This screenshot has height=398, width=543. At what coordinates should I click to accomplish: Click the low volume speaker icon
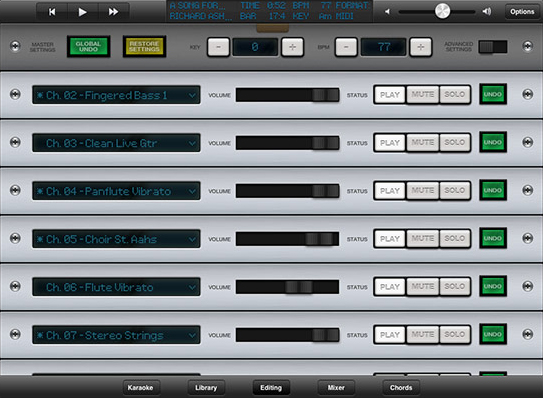[387, 12]
